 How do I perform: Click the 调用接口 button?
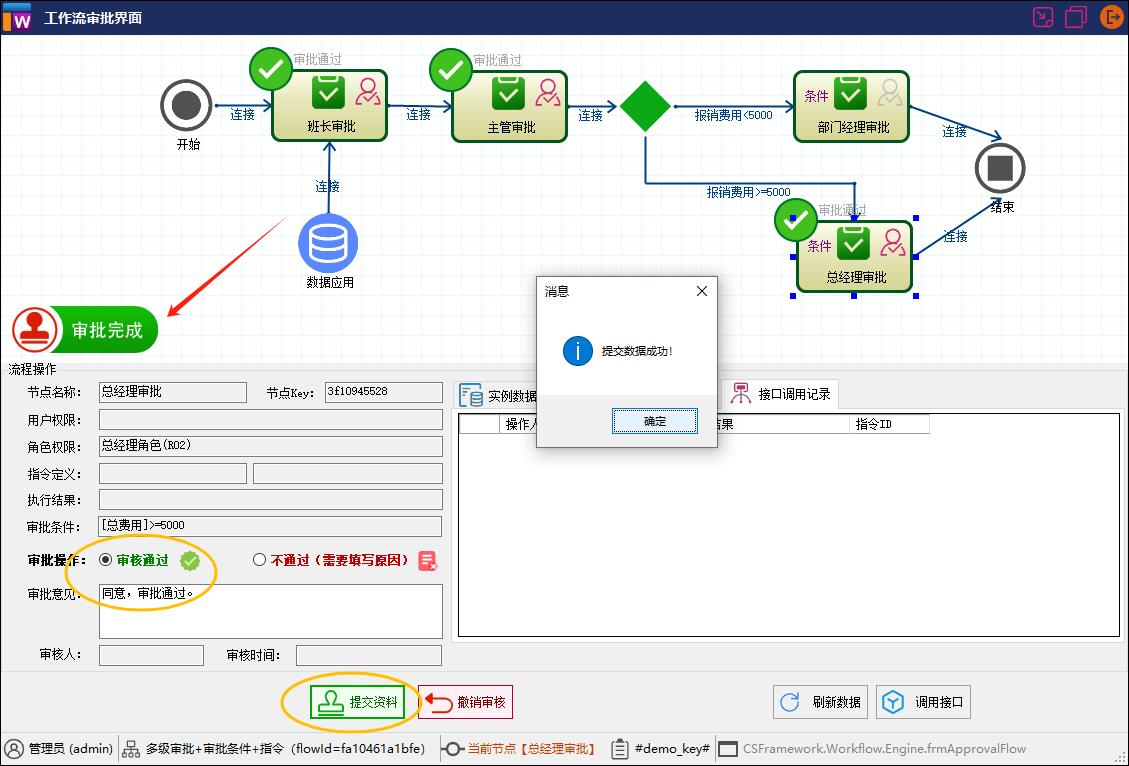pyautogui.click(x=922, y=701)
